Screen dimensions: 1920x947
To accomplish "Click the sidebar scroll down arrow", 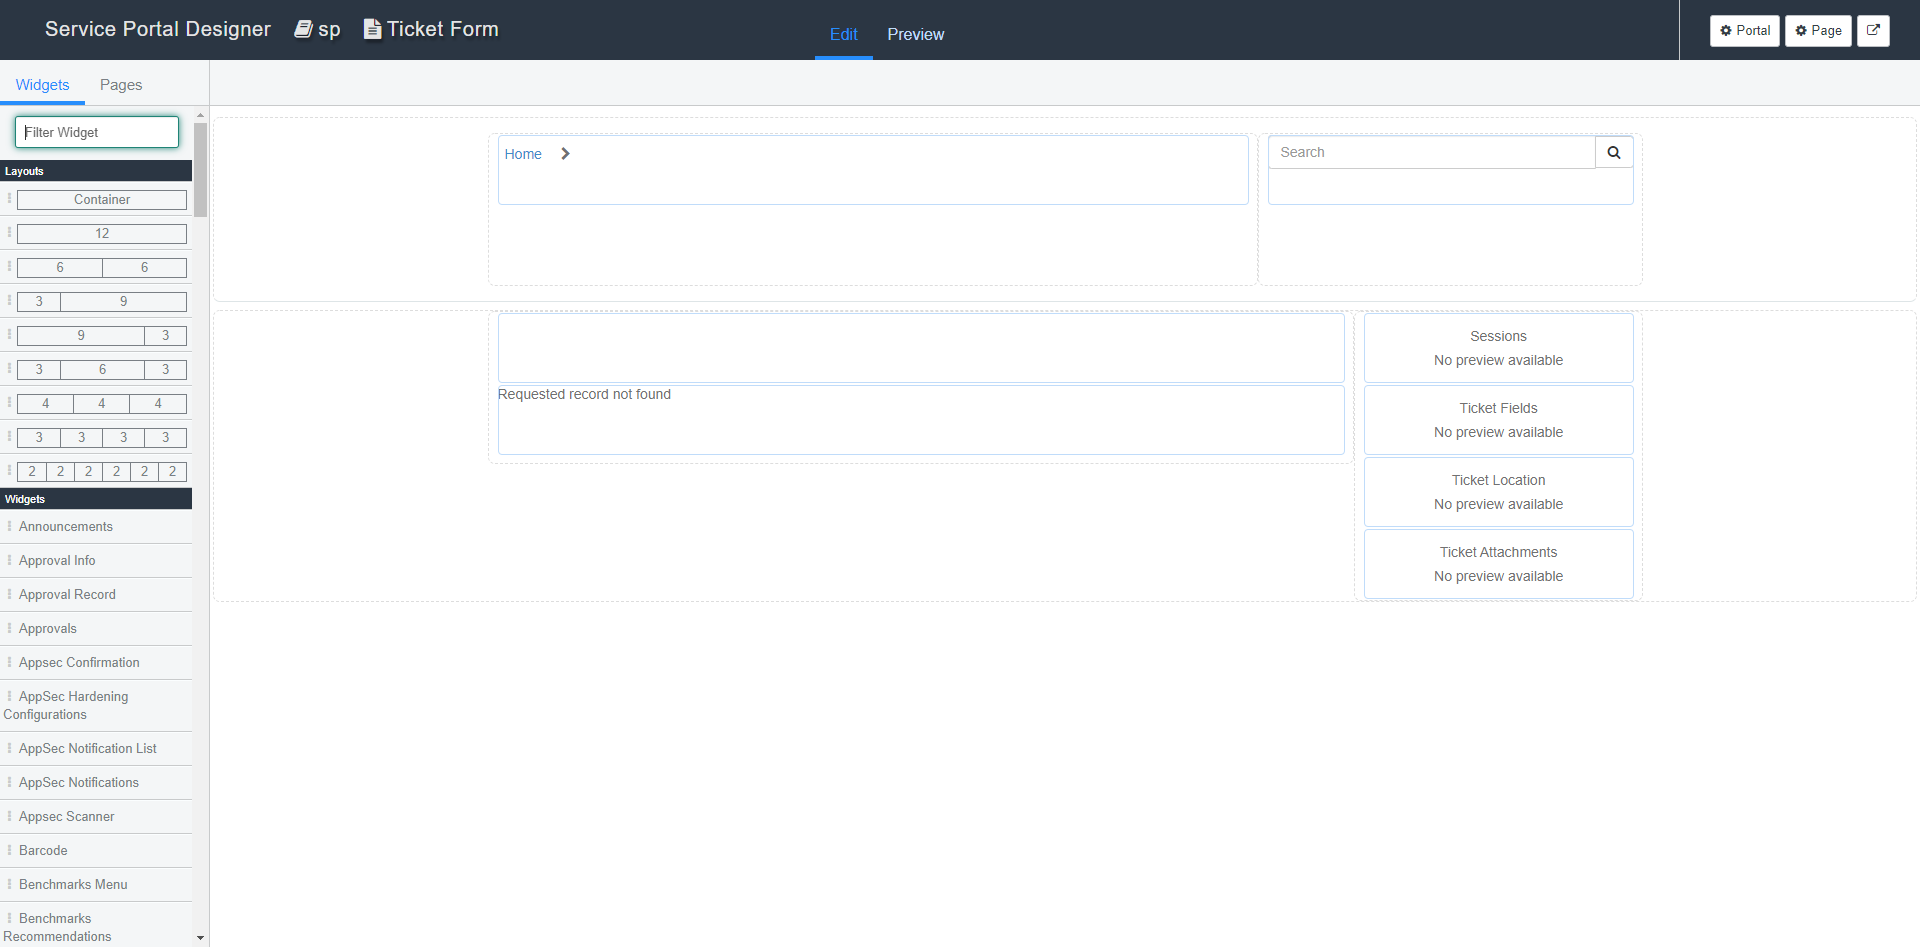I will [200, 938].
